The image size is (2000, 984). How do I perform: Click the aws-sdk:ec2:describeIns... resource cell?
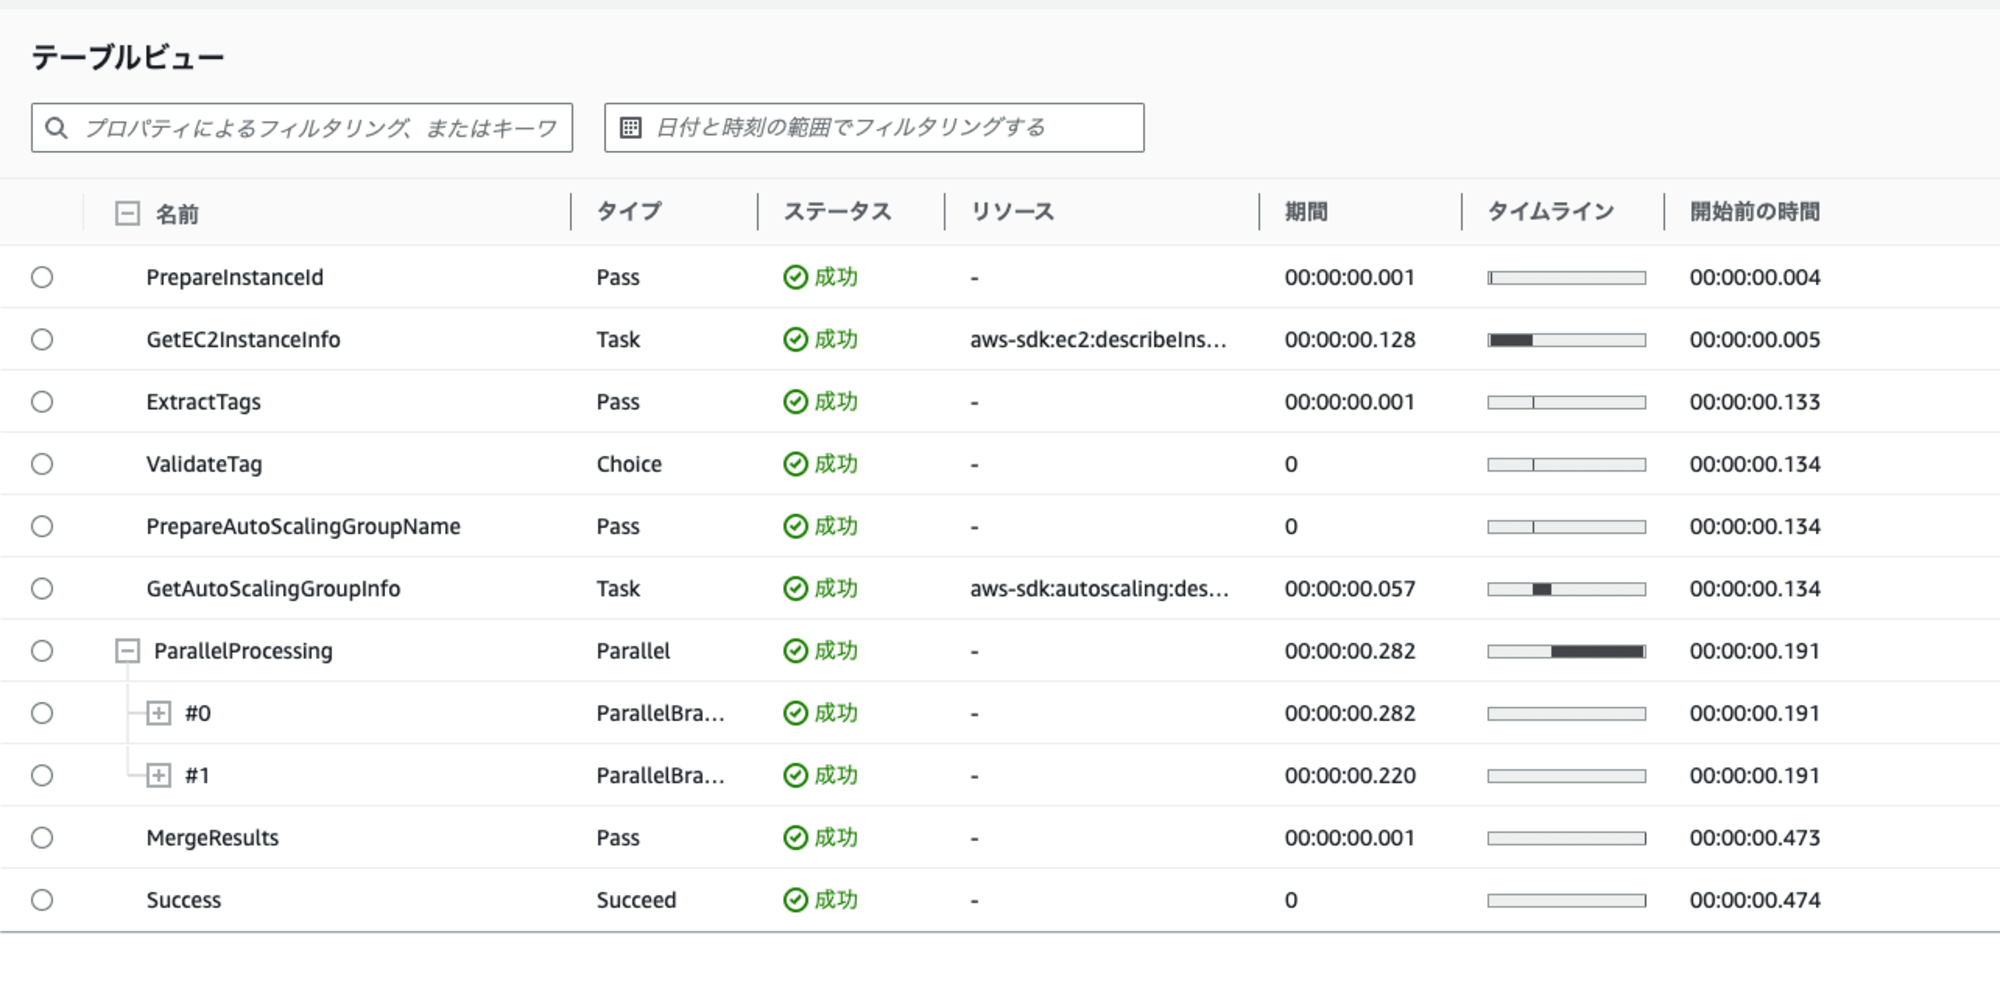(1098, 339)
